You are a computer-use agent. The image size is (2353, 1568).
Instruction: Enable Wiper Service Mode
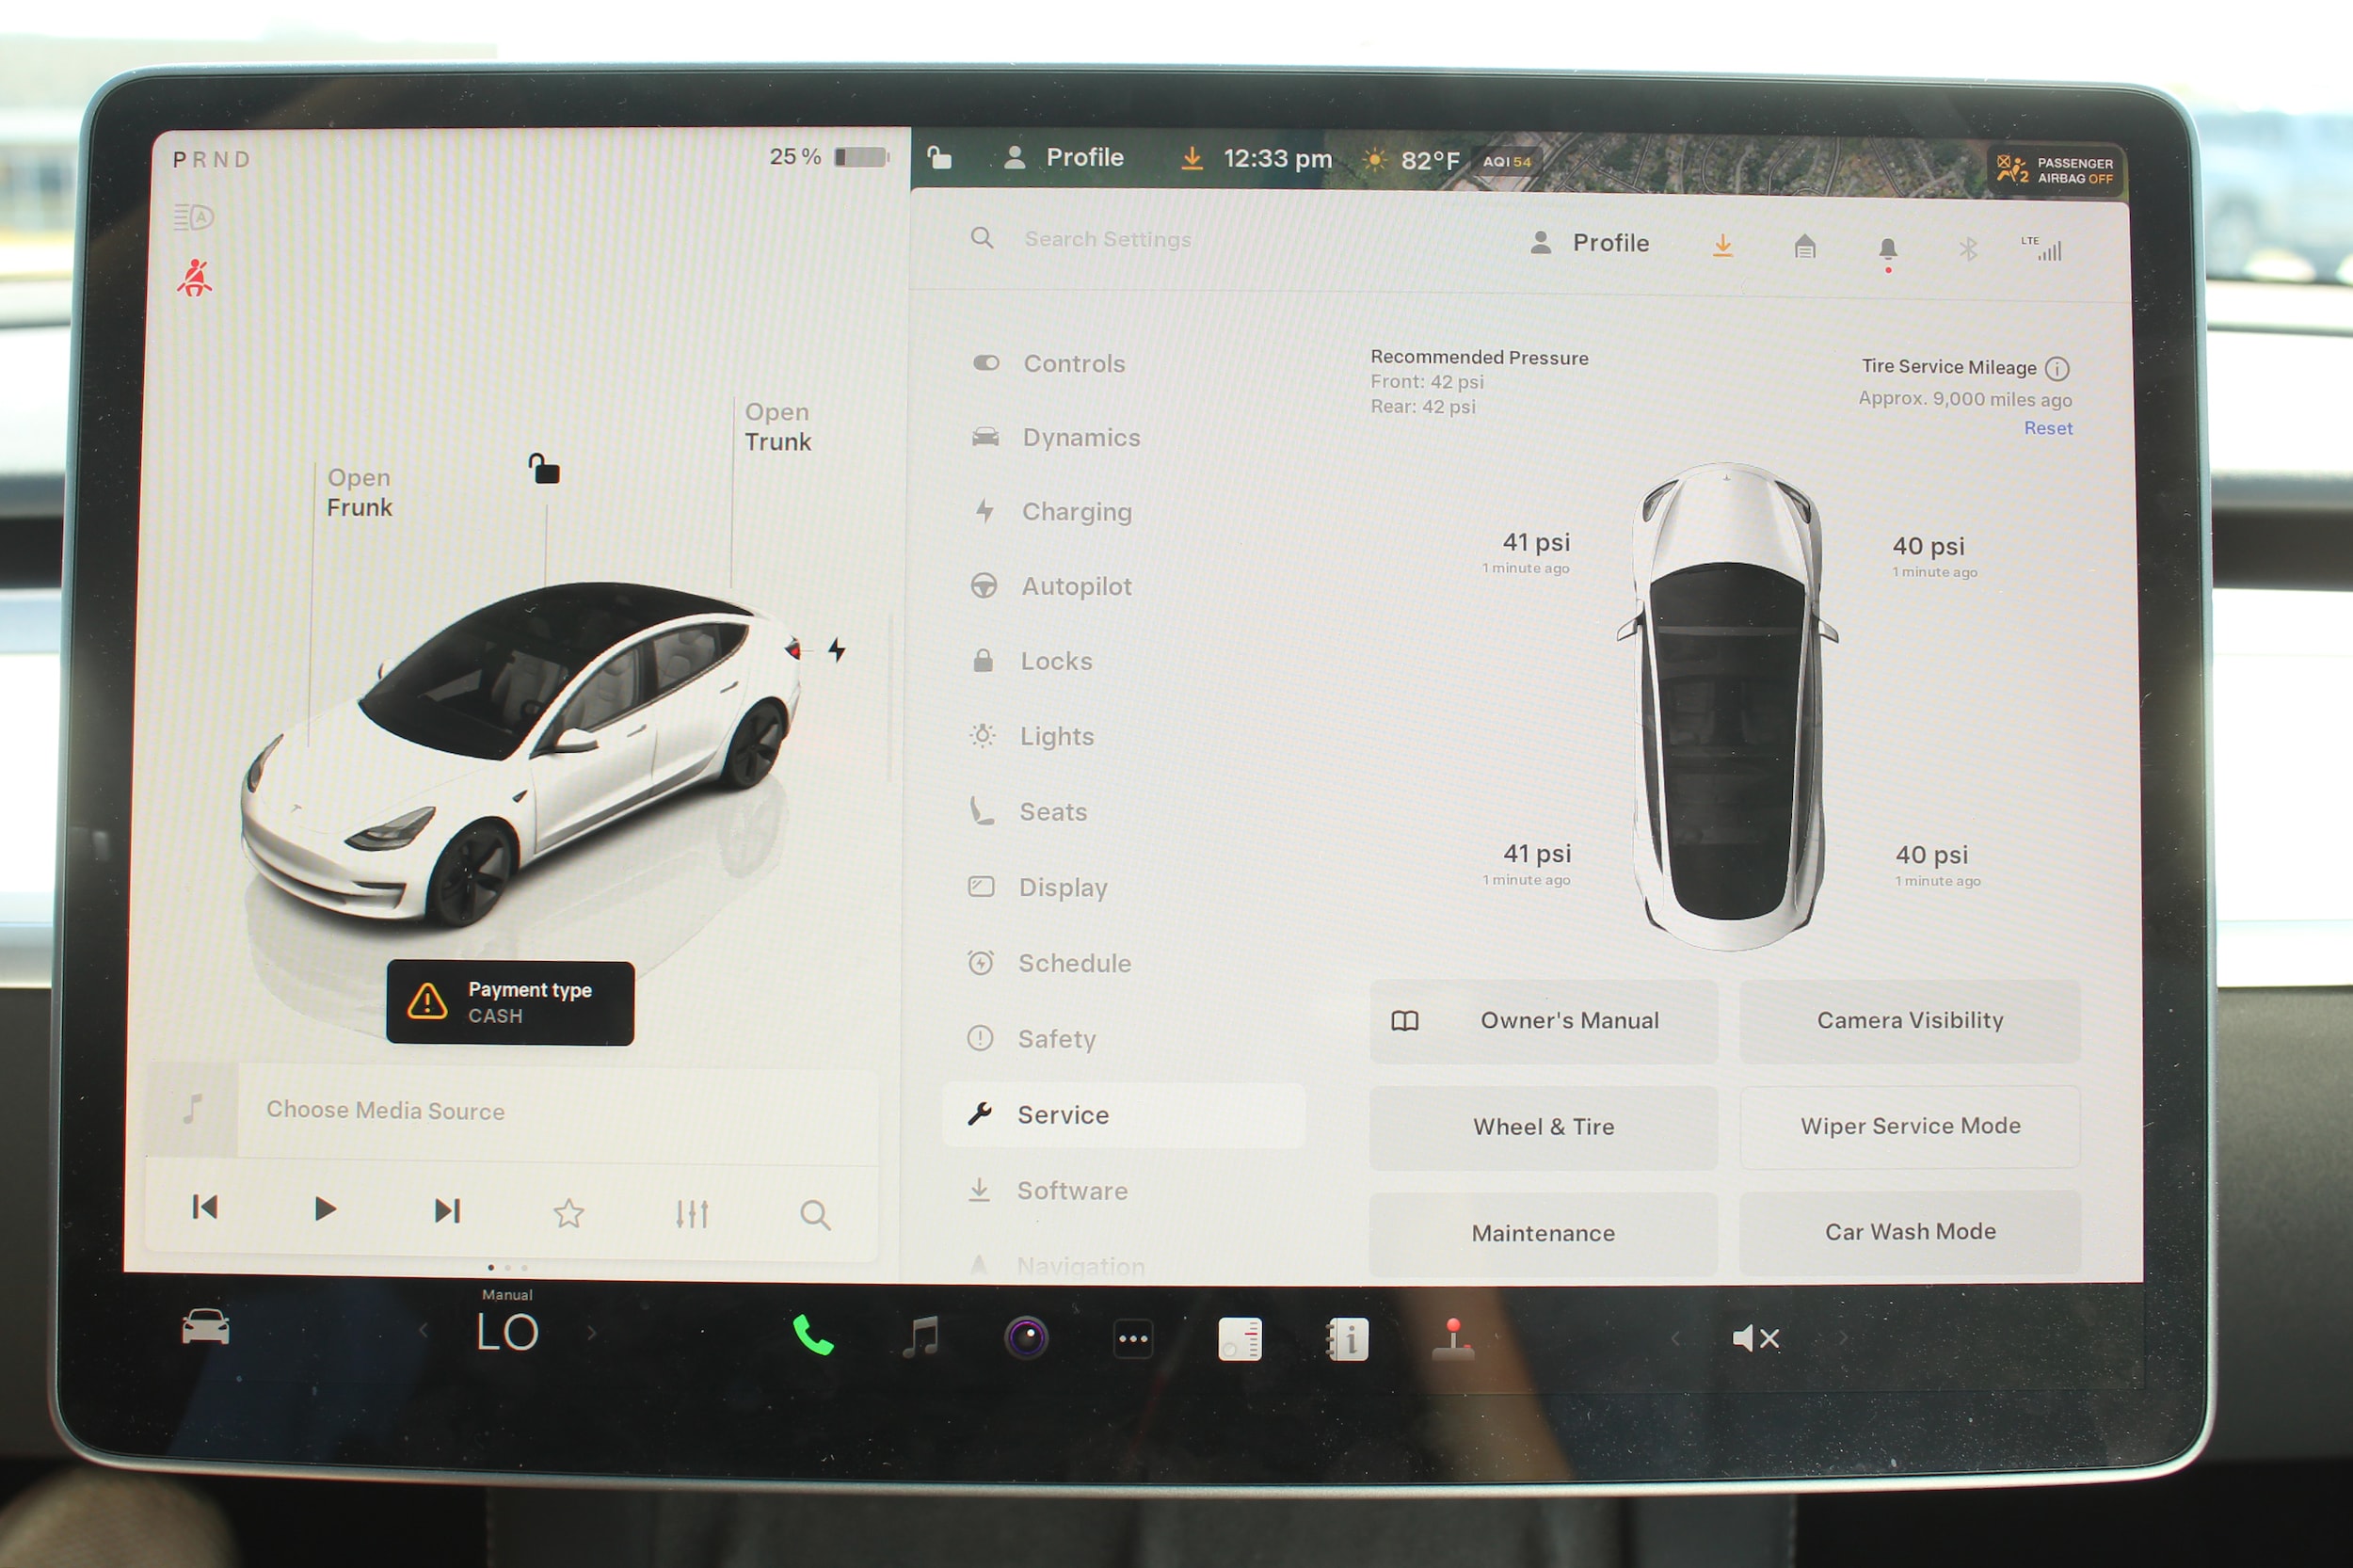click(1910, 1126)
